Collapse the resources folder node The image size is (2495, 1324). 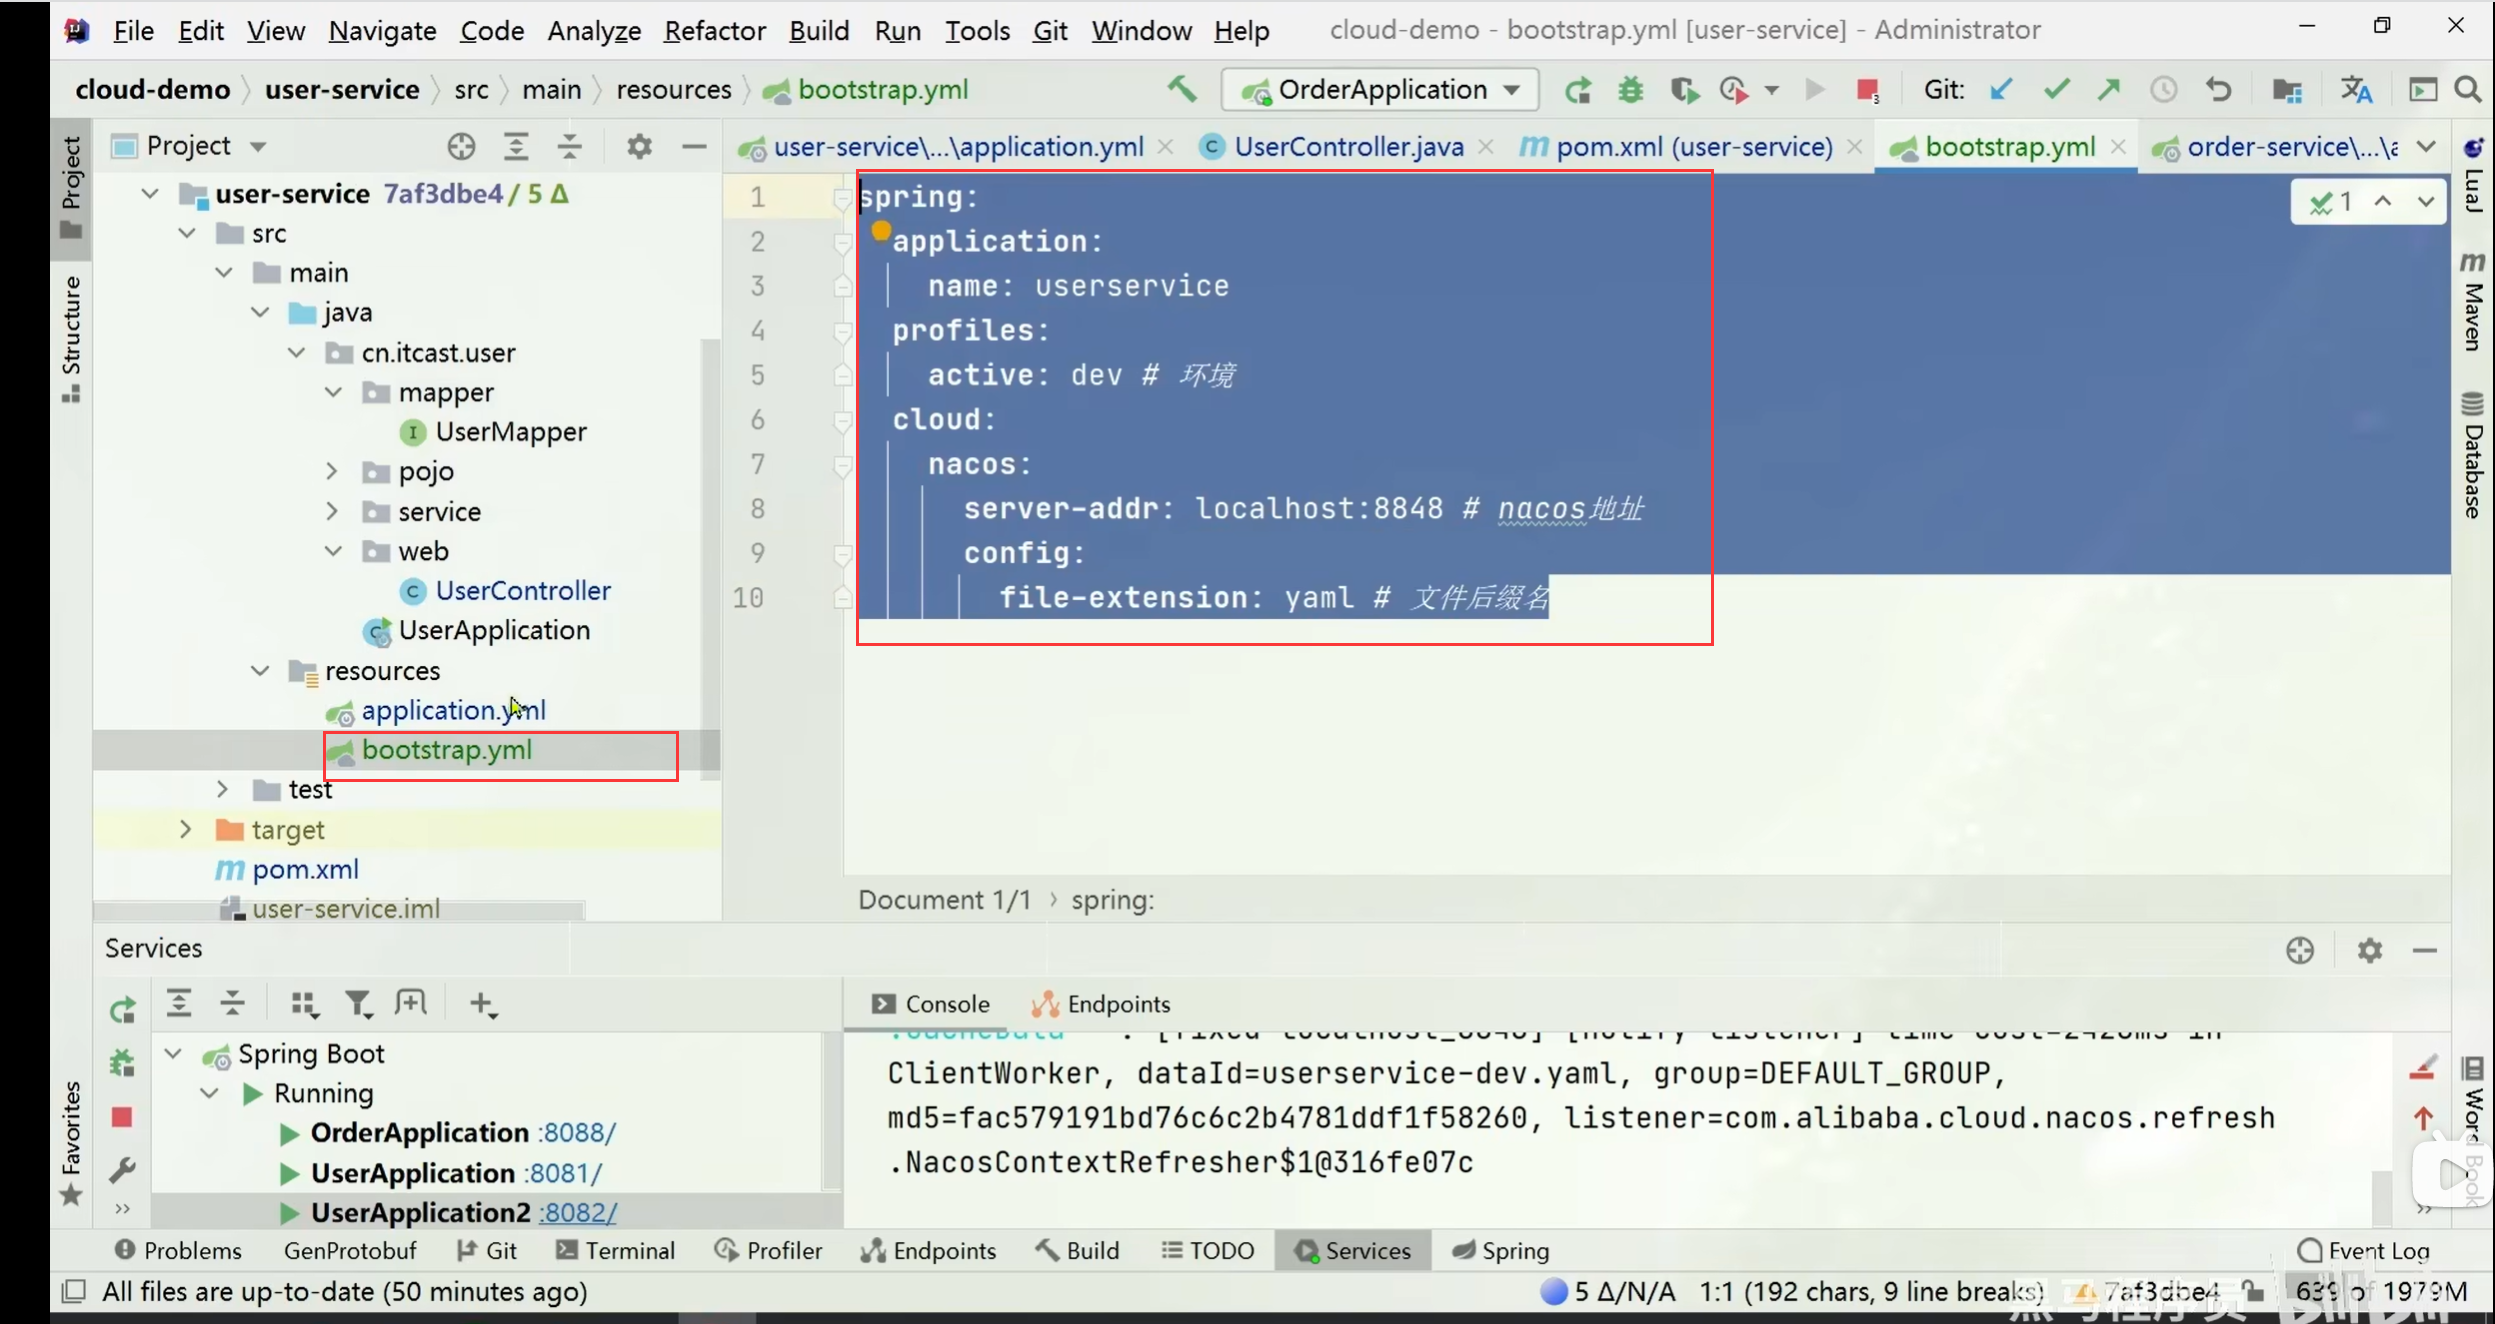click(260, 670)
